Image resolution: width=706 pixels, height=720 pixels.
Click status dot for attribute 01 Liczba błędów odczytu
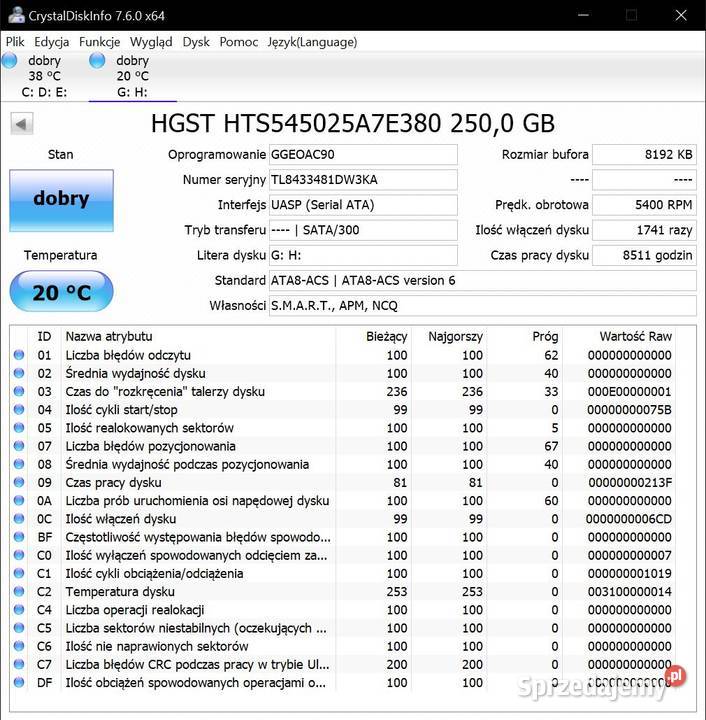click(19, 355)
